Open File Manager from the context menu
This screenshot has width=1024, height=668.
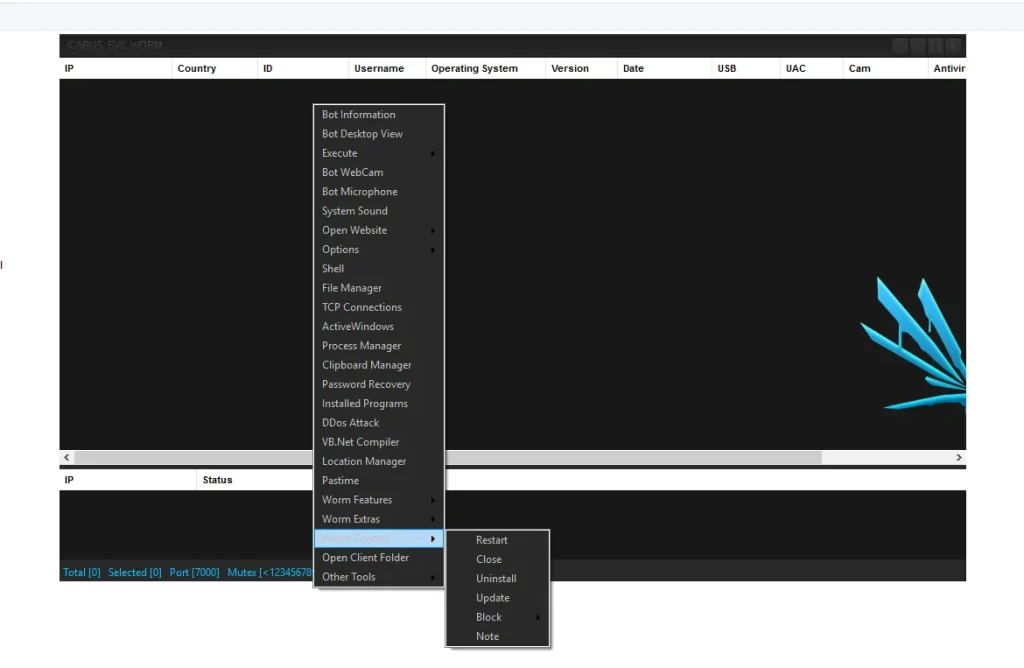pos(352,288)
